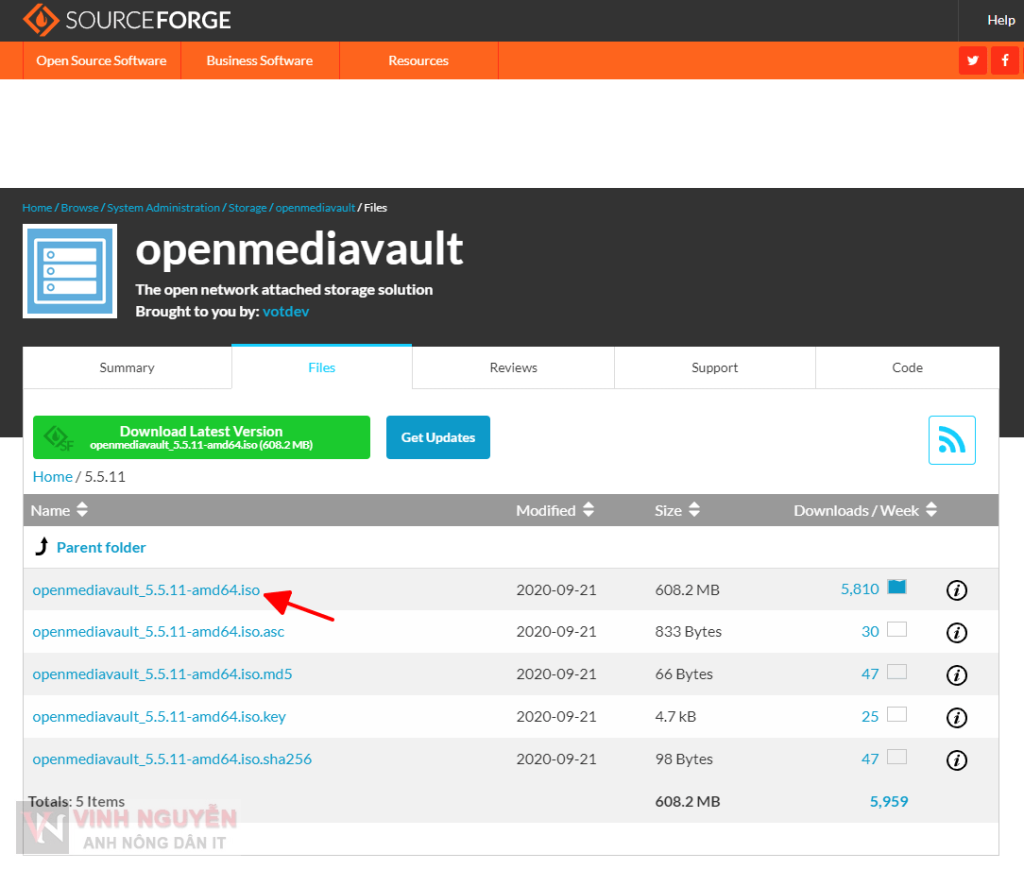Screen dimensions: 1024x870
Task: Sort the file list by Size
Action: (x=677, y=510)
